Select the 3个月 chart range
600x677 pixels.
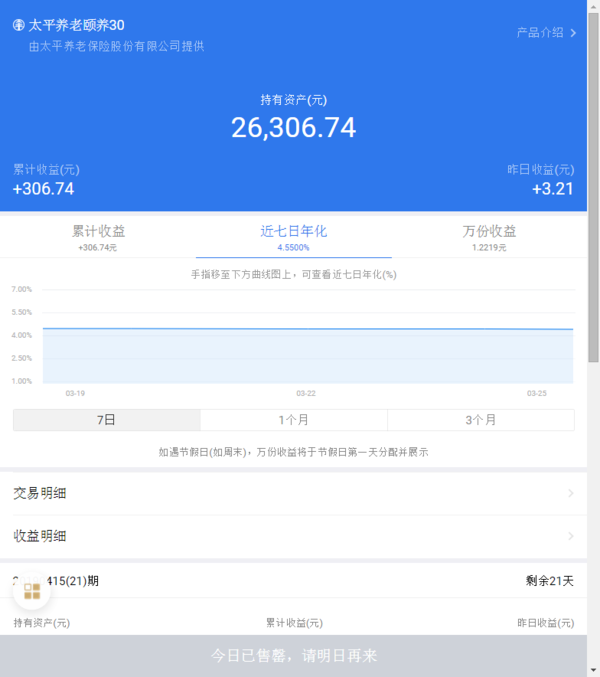tap(481, 420)
